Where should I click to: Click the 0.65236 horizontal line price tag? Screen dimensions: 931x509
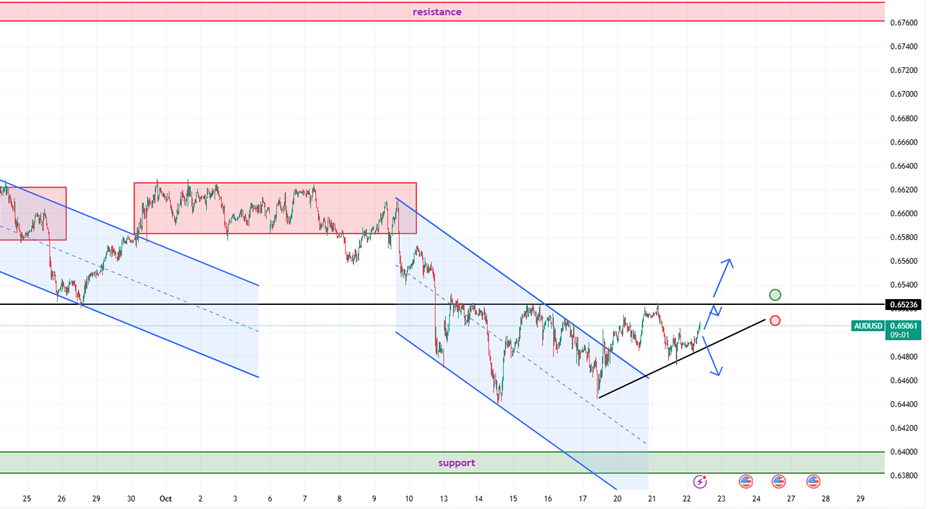pos(902,304)
